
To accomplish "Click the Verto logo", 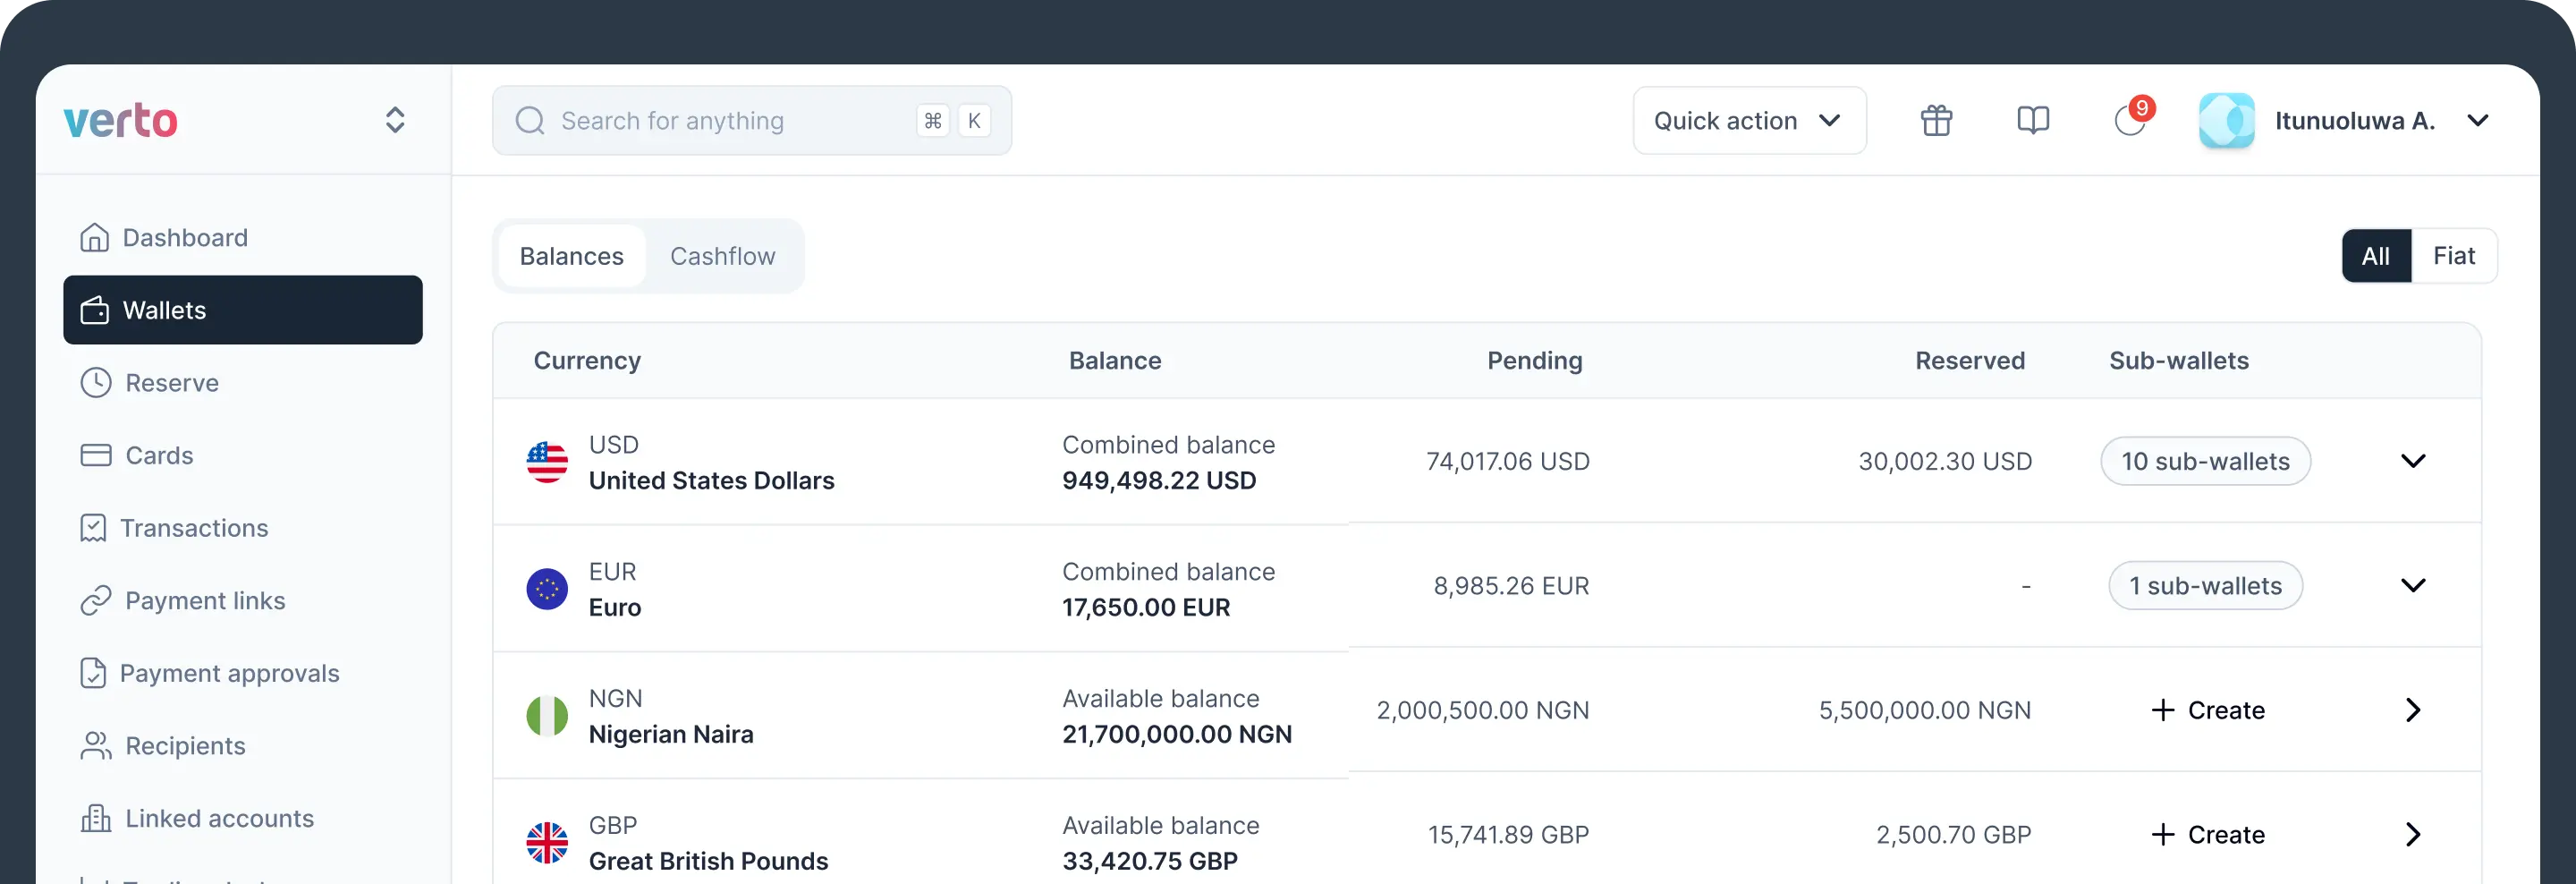I will tap(120, 120).
